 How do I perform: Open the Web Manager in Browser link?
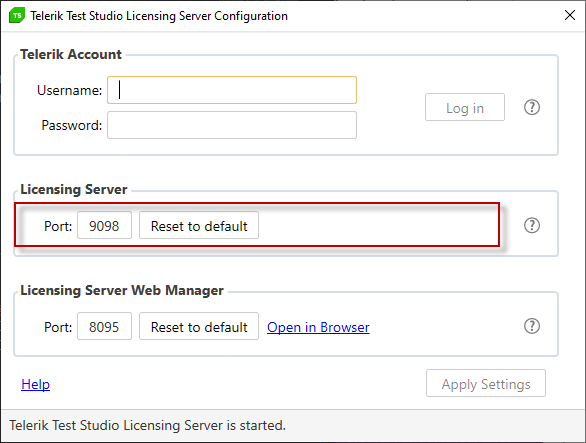(318, 327)
